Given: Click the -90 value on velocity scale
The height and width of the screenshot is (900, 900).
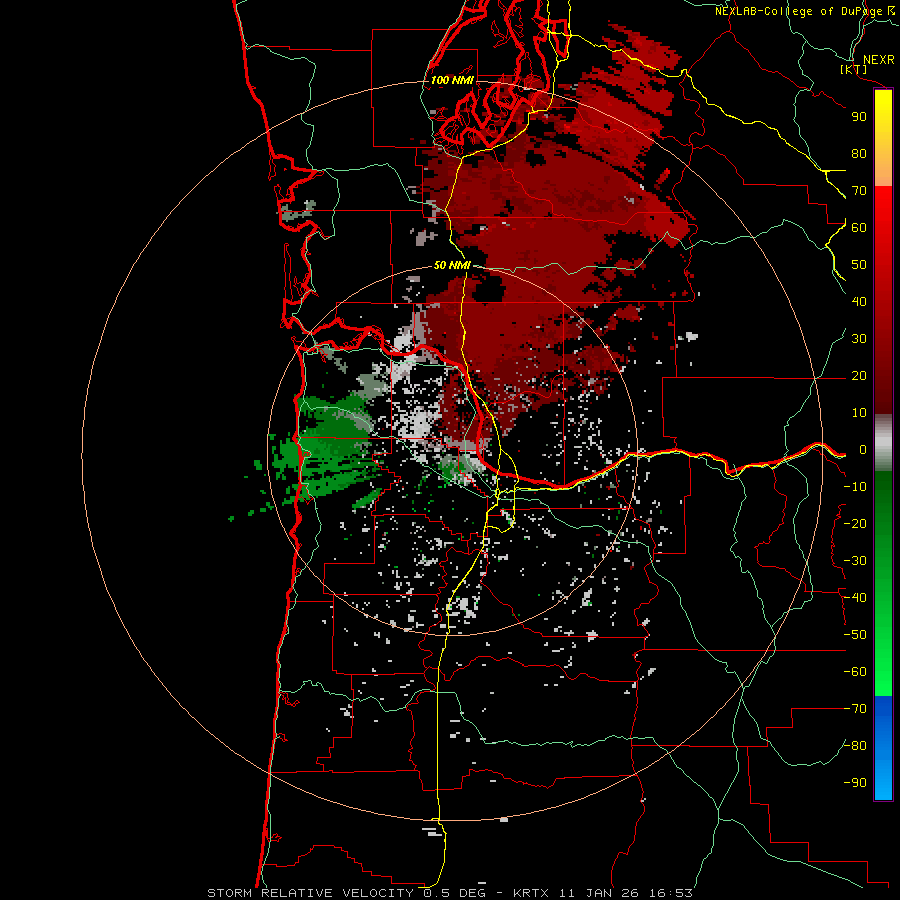Looking at the screenshot, I should (x=855, y=783).
